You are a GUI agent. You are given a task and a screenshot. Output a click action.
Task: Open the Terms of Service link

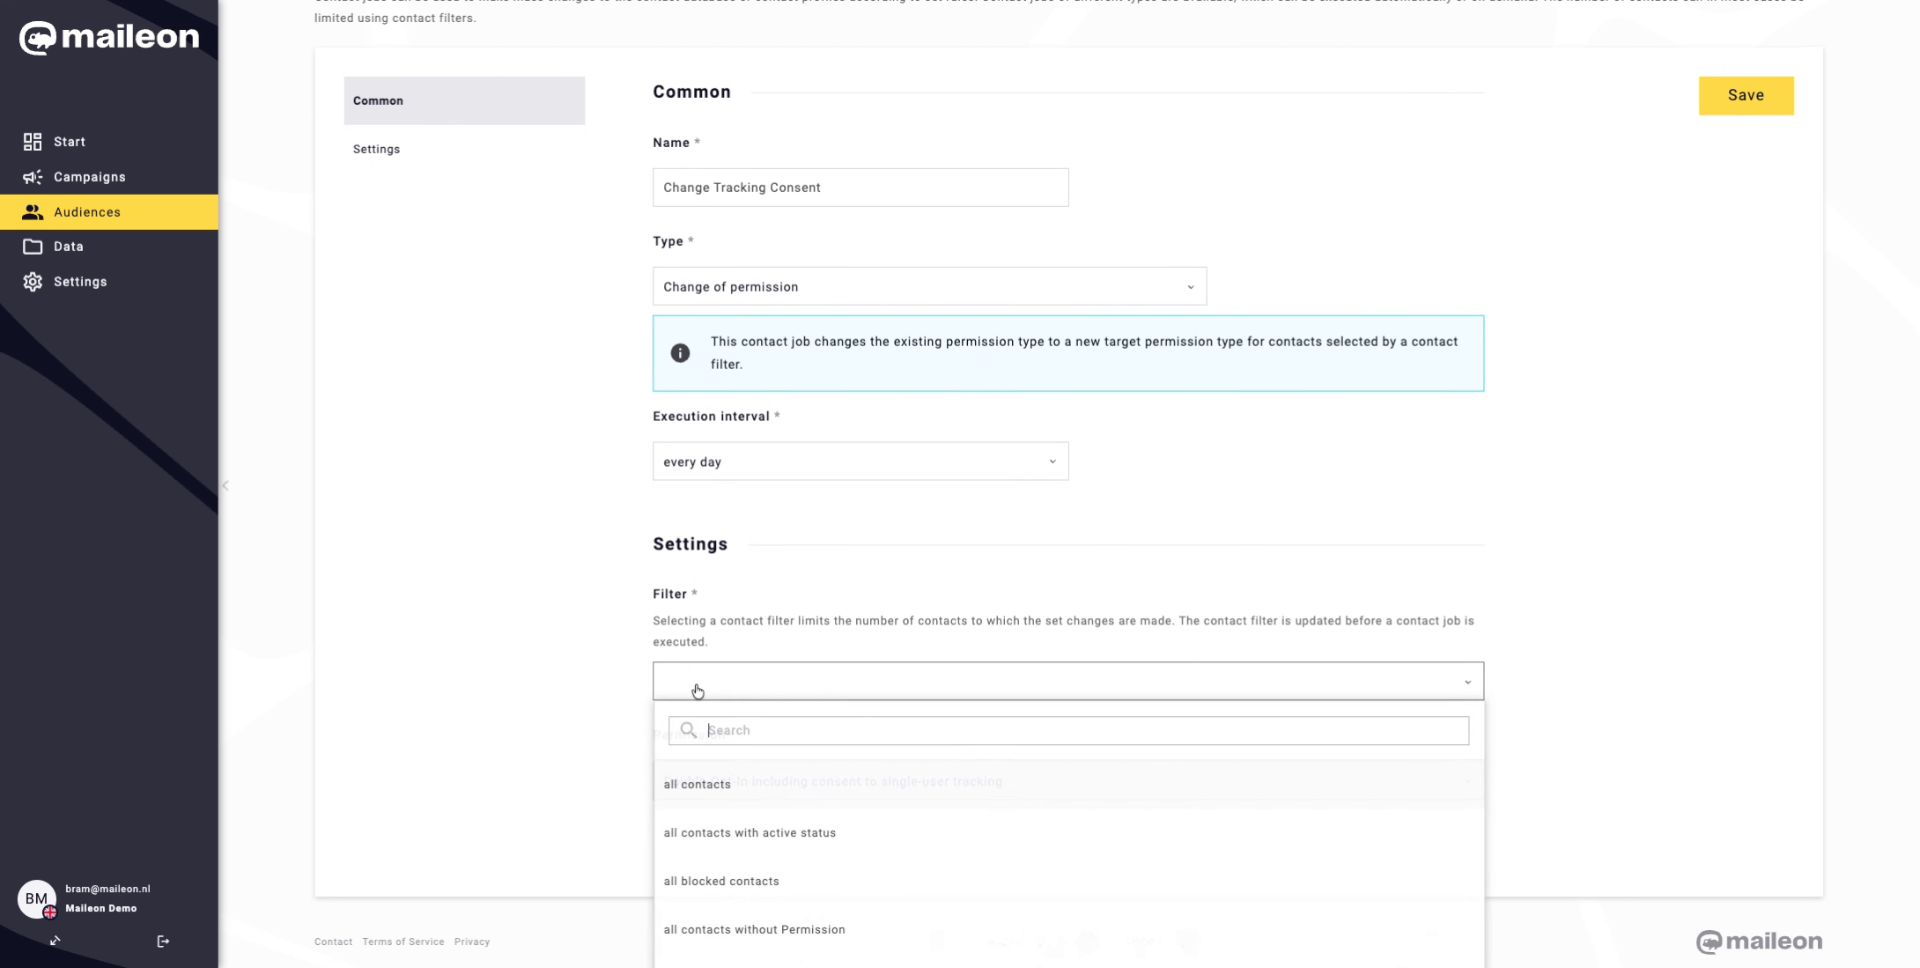click(403, 942)
